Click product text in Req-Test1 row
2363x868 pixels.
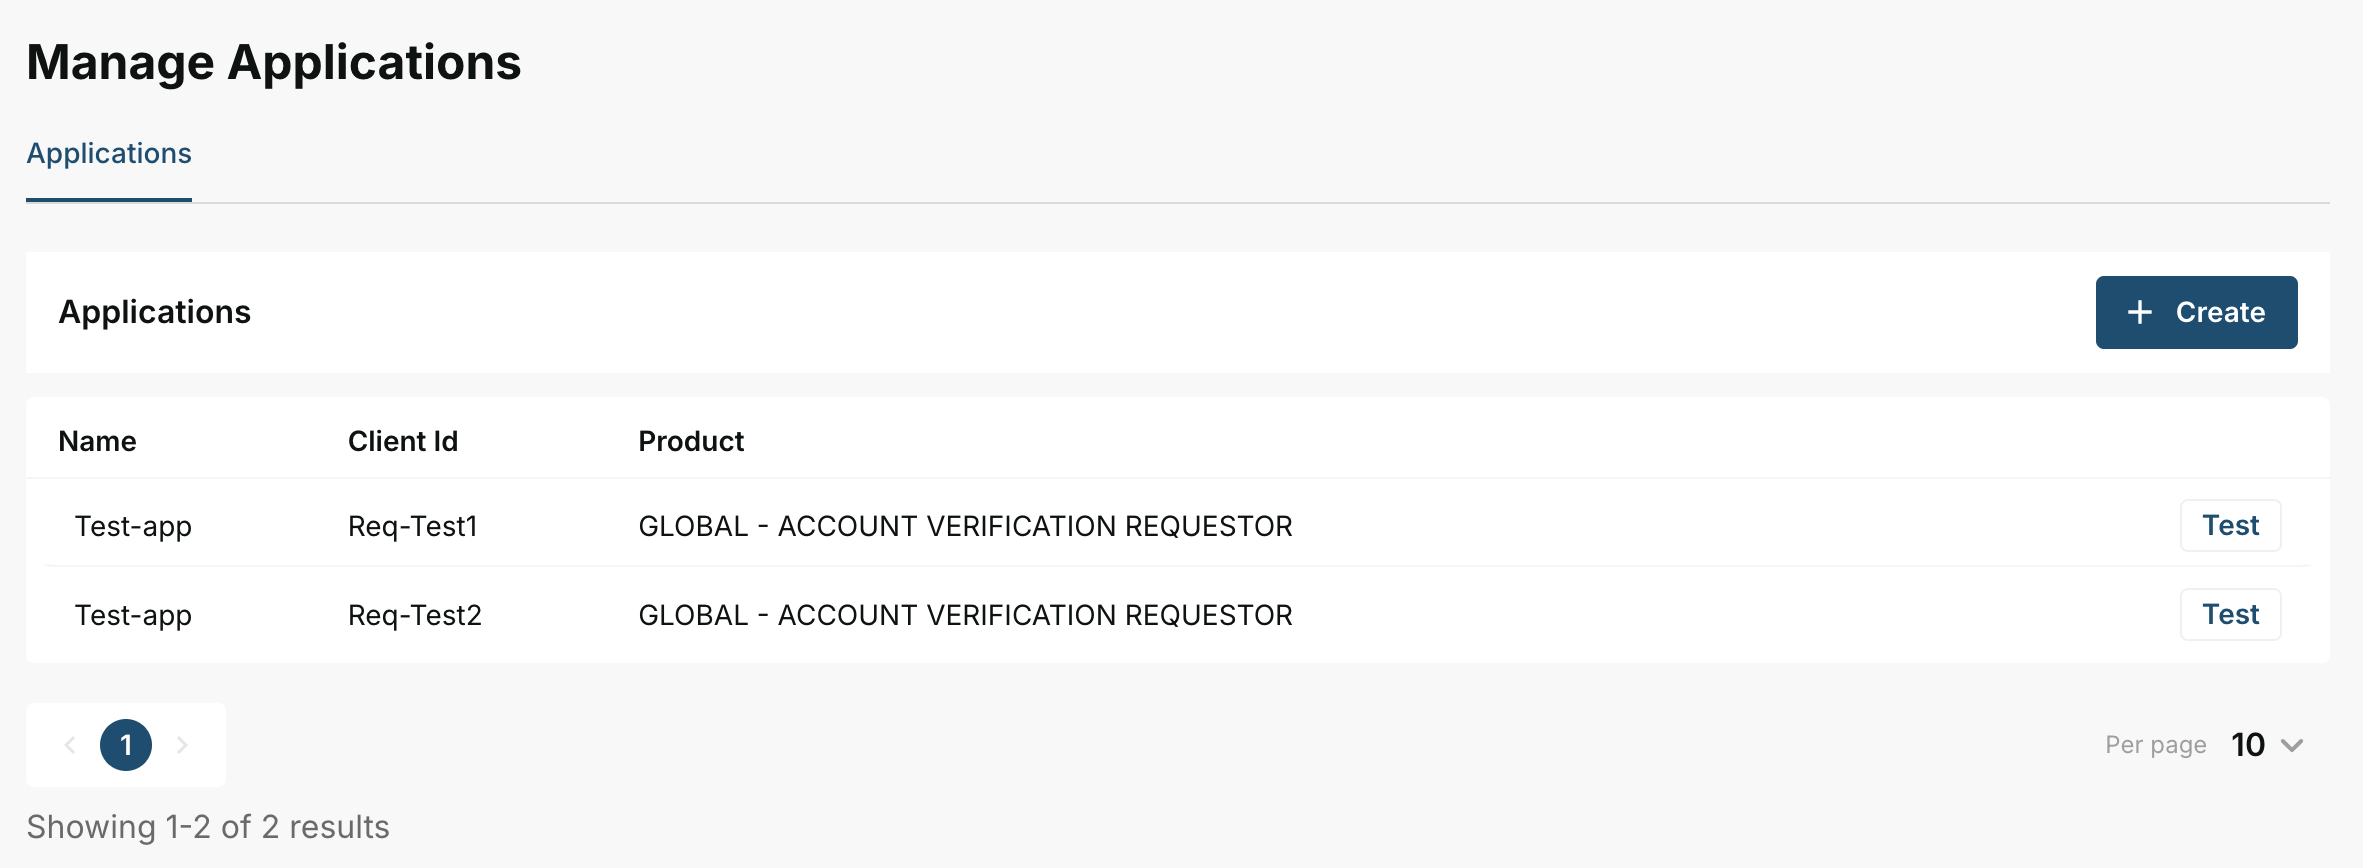coord(965,527)
